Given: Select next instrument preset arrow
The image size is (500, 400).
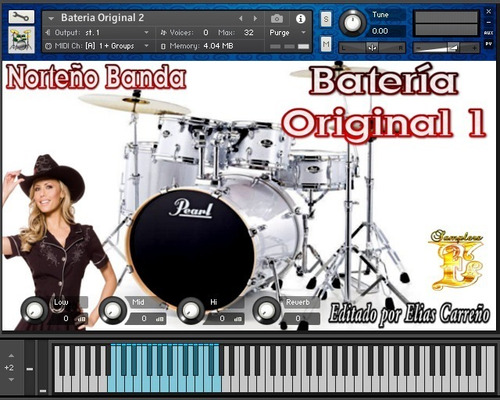Looking at the screenshot, I should click(255, 18).
